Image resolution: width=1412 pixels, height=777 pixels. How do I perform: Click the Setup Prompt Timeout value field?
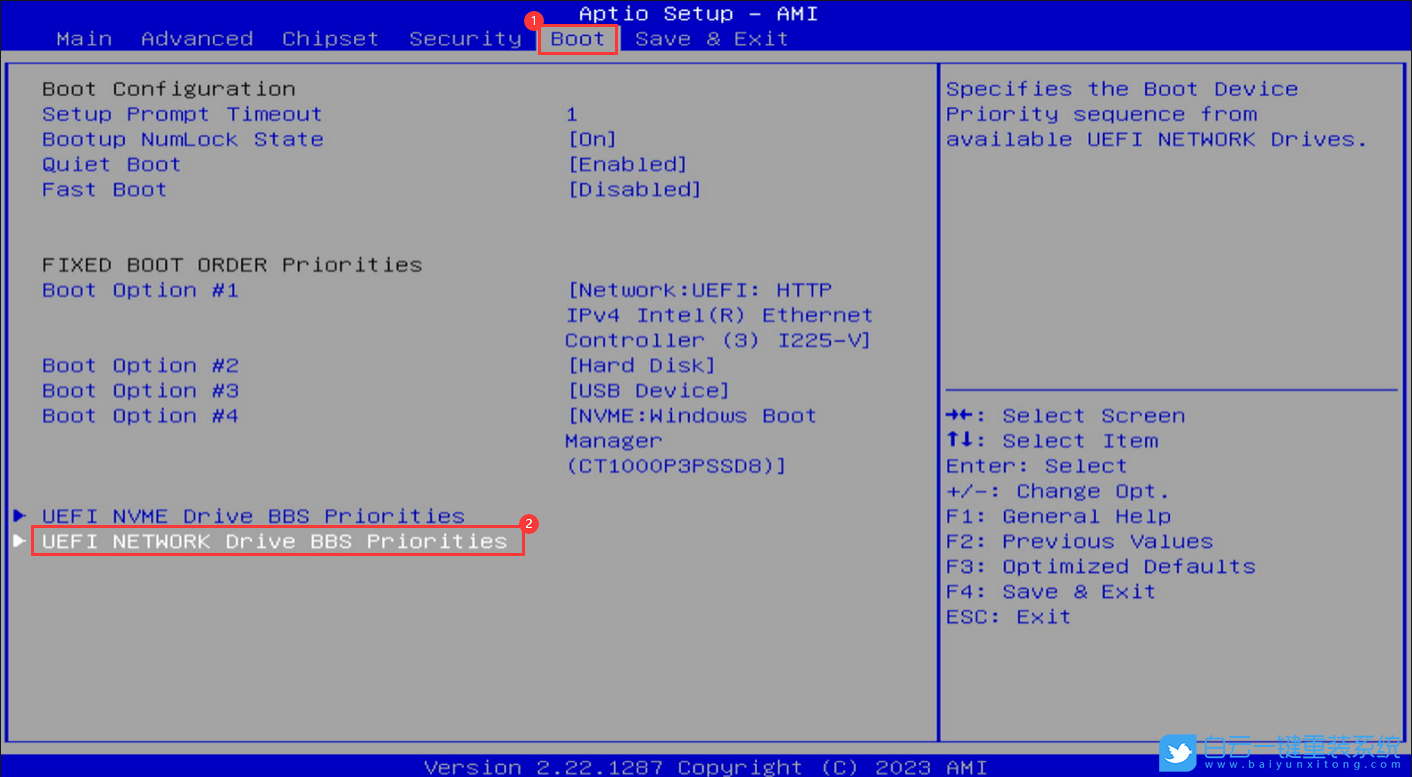pyautogui.click(x=572, y=114)
